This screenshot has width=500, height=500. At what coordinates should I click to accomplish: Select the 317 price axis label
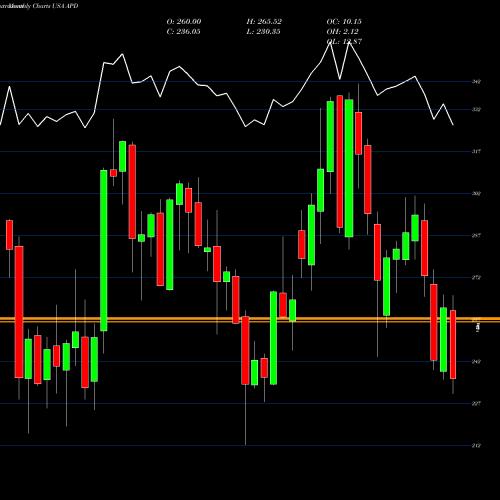point(476,151)
